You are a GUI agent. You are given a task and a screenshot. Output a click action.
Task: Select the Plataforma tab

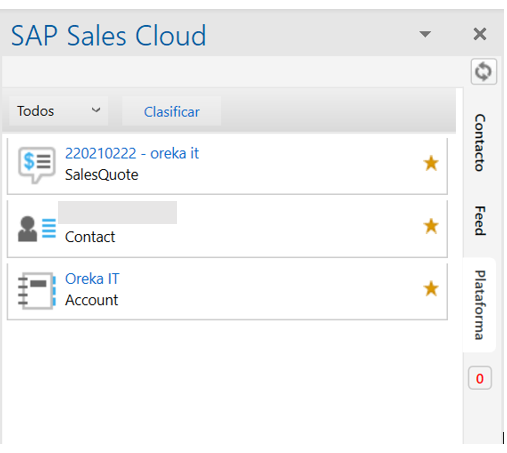480,305
